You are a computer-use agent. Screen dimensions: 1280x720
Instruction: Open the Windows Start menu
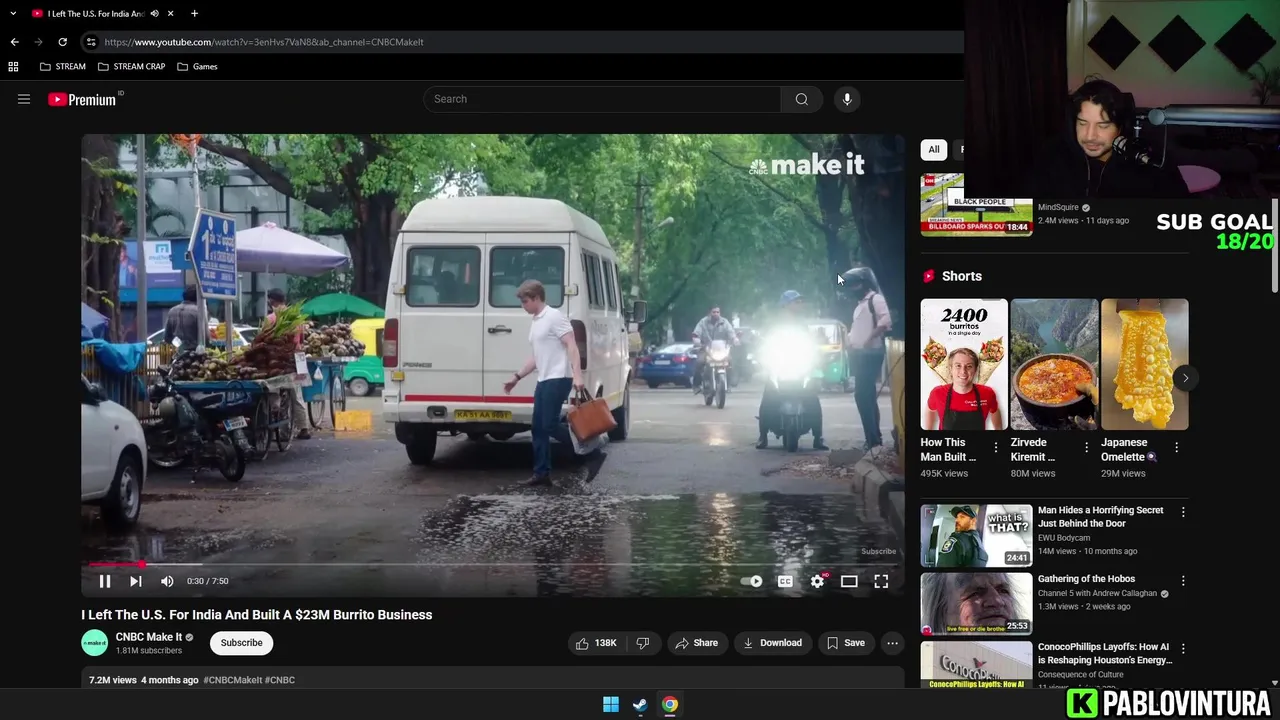pos(611,705)
